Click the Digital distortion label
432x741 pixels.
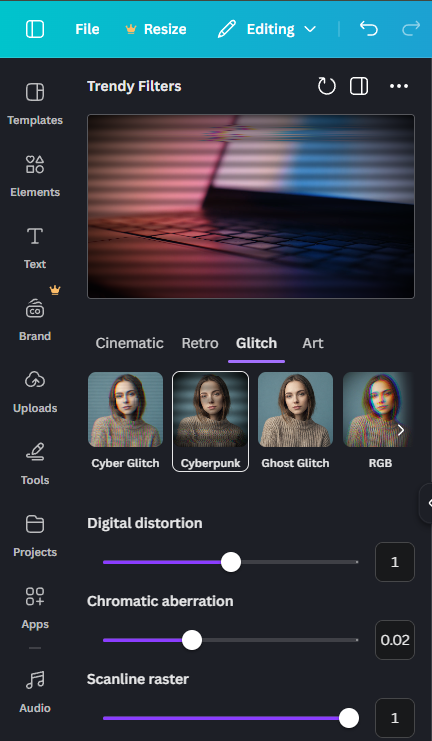coord(145,523)
